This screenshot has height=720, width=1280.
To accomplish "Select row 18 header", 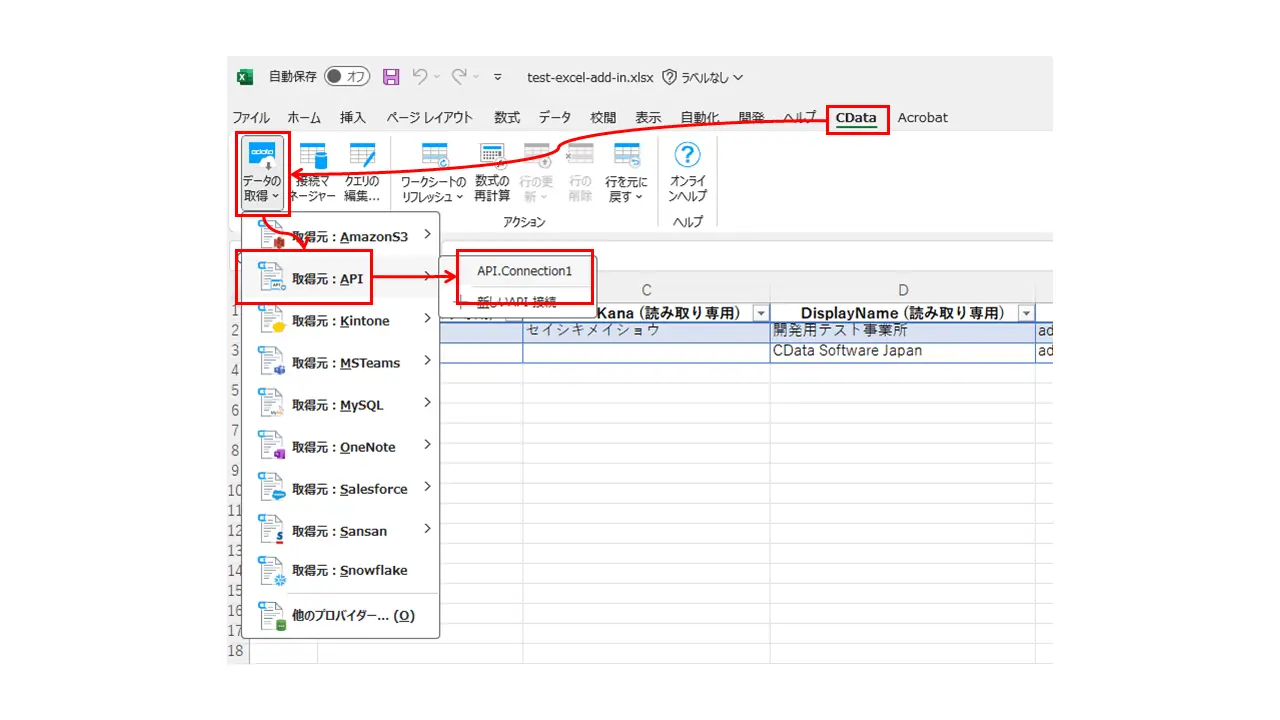I will pyautogui.click(x=236, y=651).
